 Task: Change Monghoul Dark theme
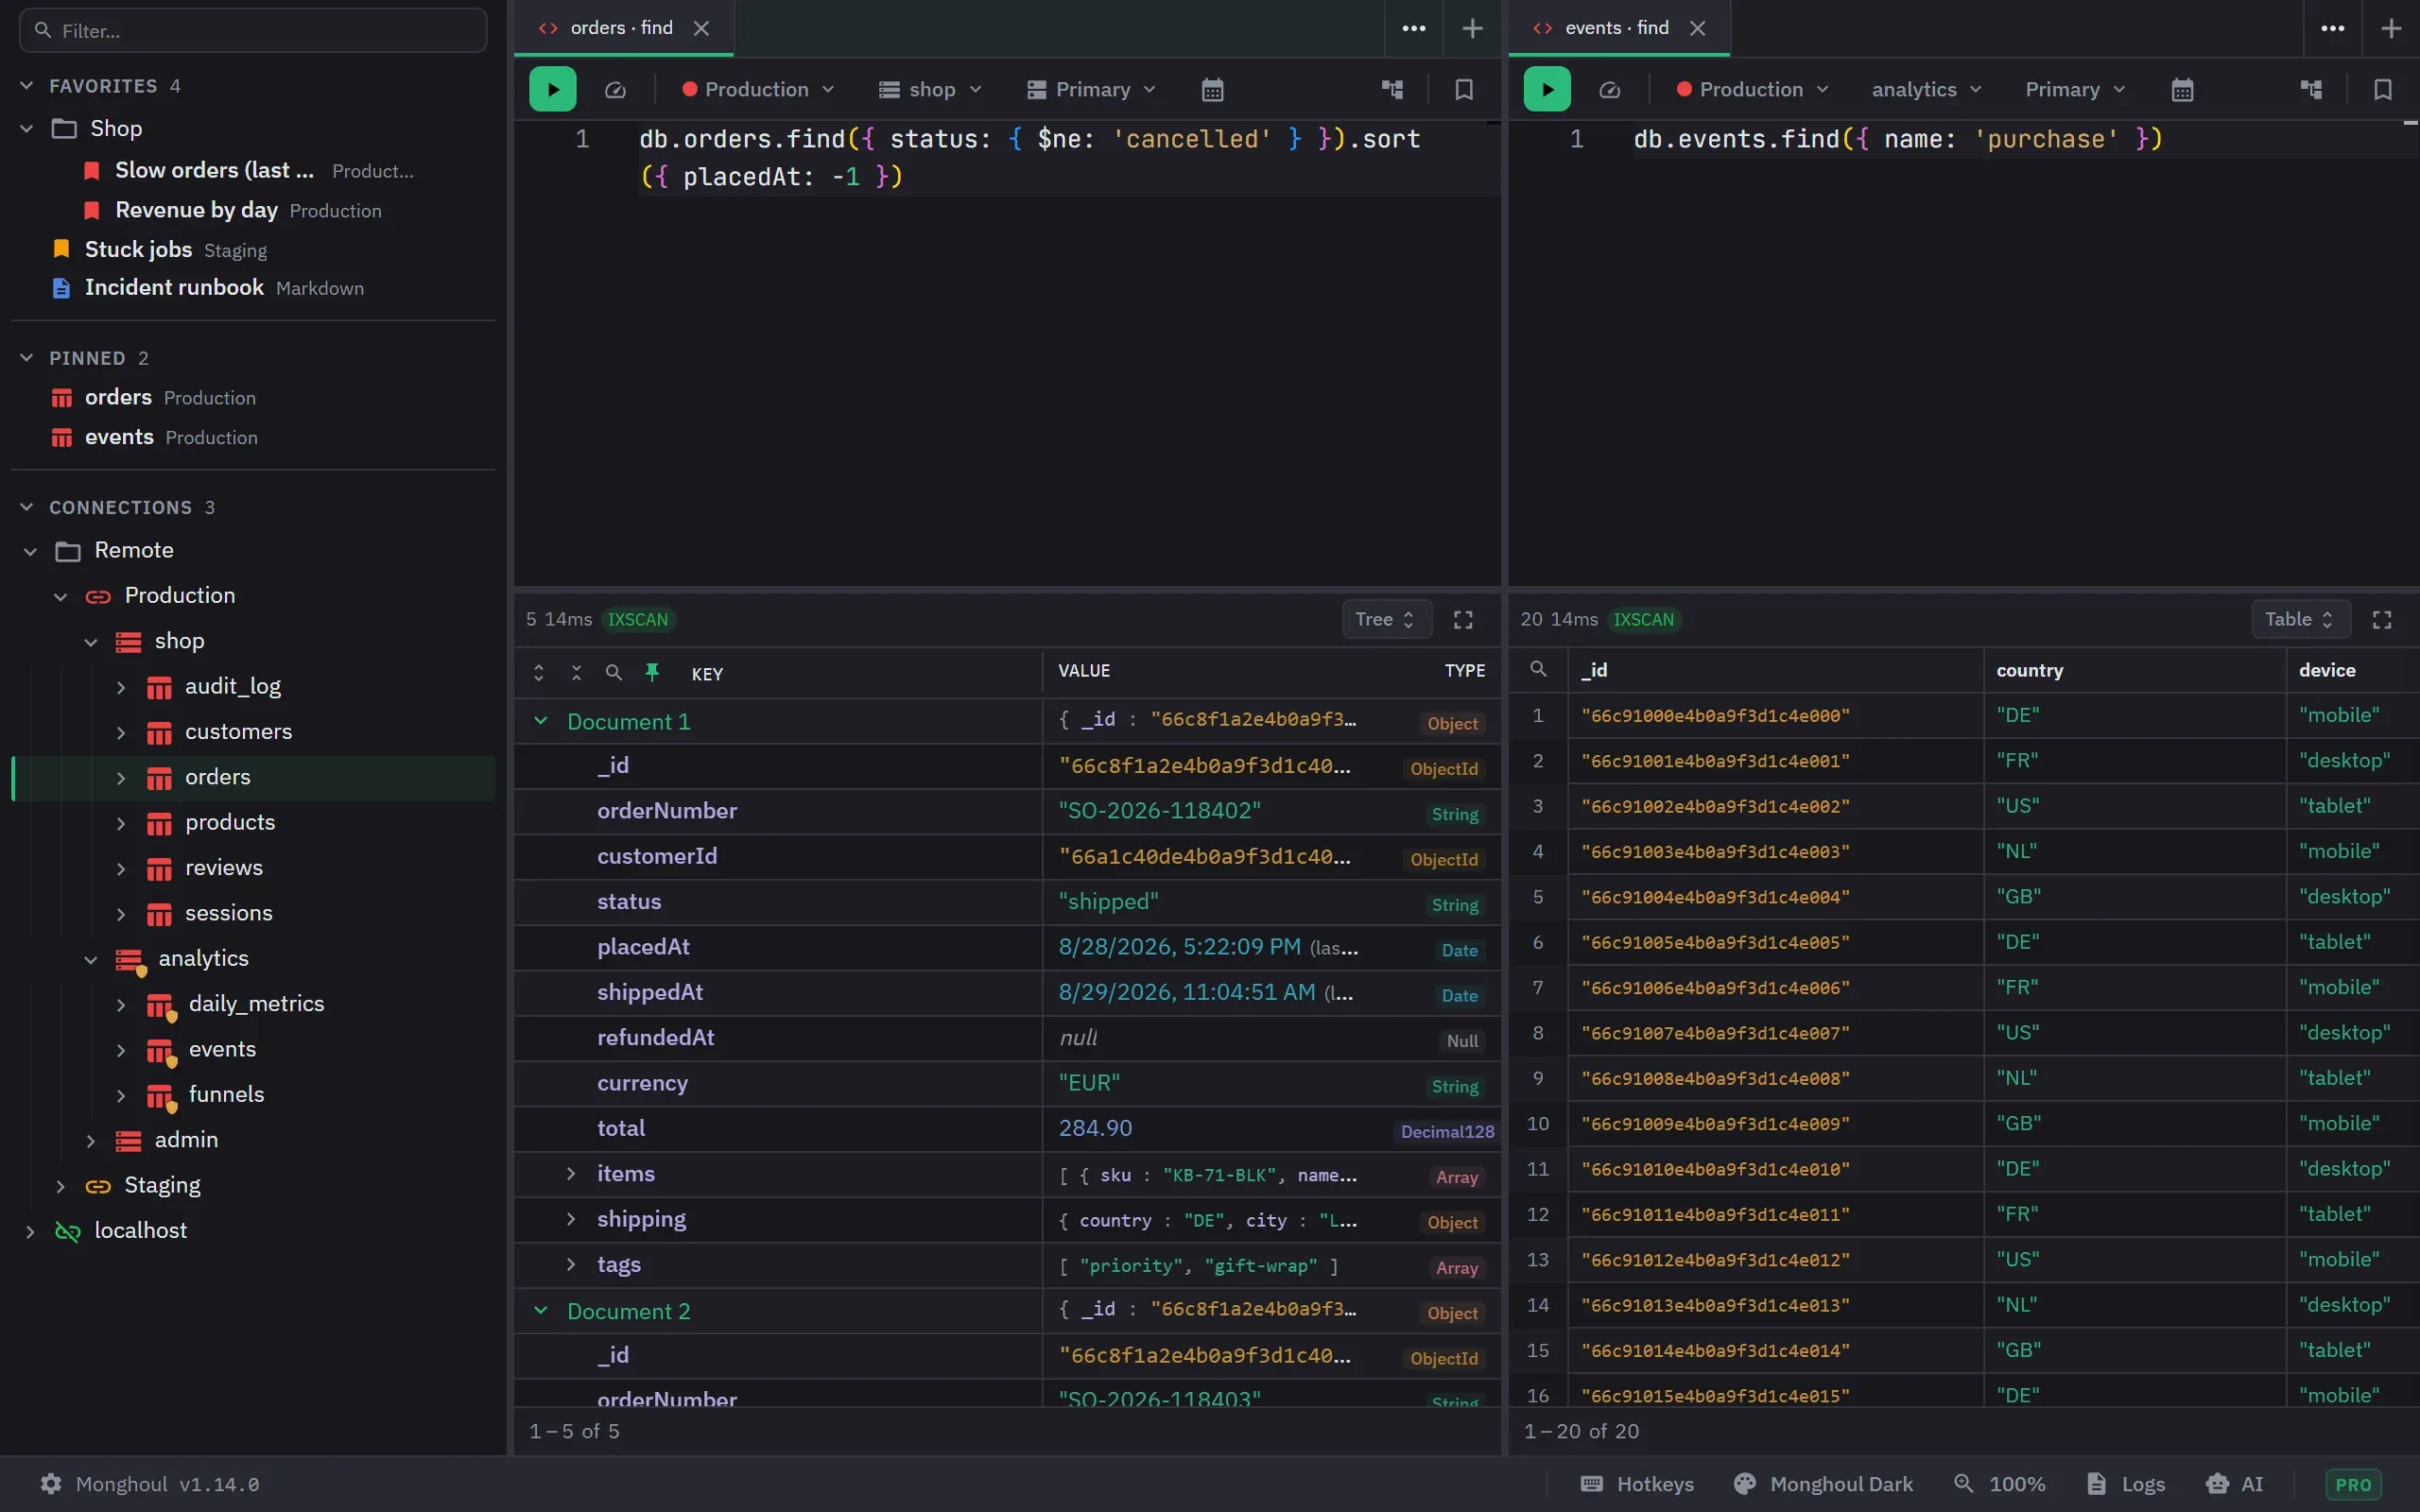pos(1823,1484)
